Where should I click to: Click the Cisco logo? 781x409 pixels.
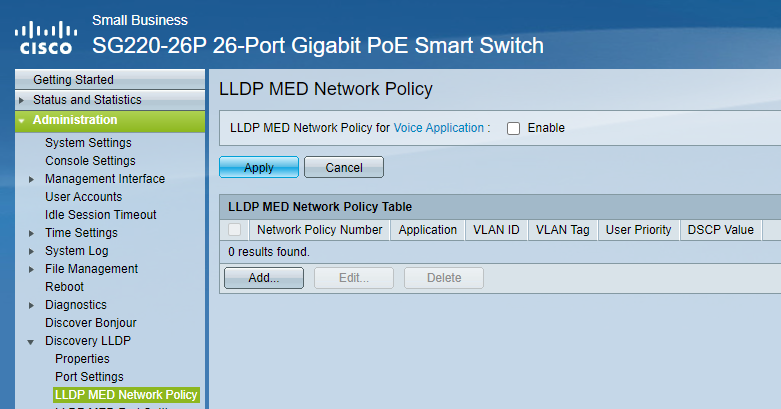[x=46, y=37]
